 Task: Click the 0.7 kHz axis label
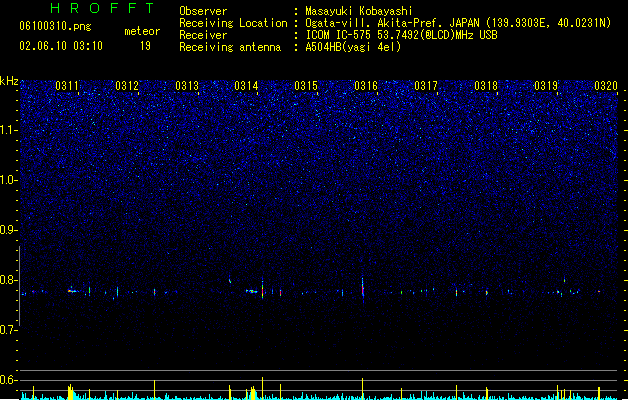tap(9, 330)
